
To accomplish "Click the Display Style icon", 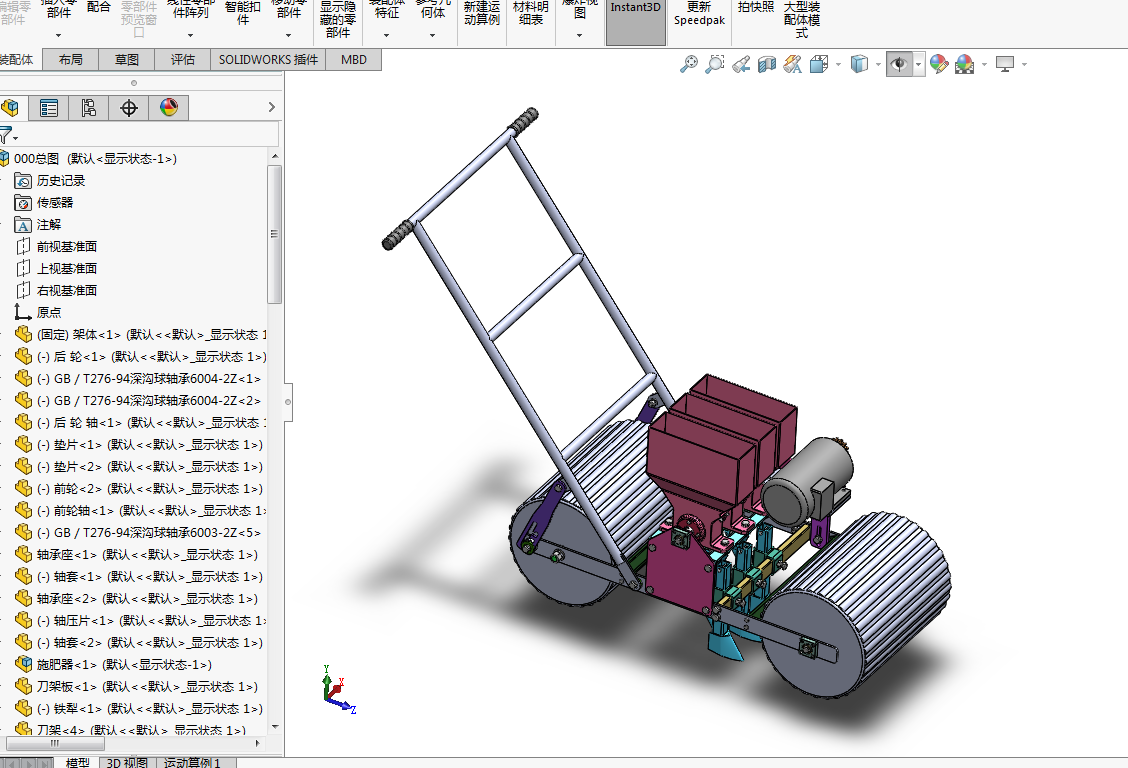I will (x=859, y=64).
